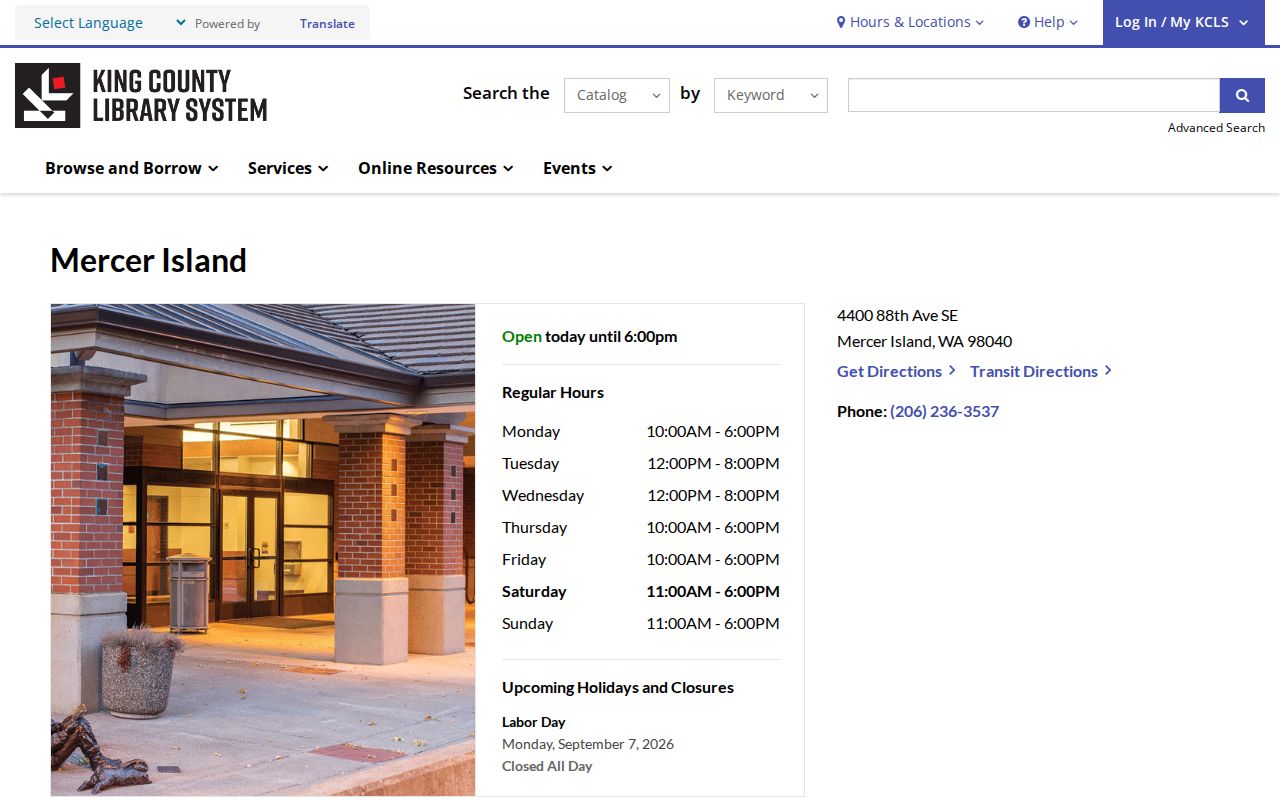Click the Get Directions link
The width and height of the screenshot is (1280, 800).
(896, 371)
